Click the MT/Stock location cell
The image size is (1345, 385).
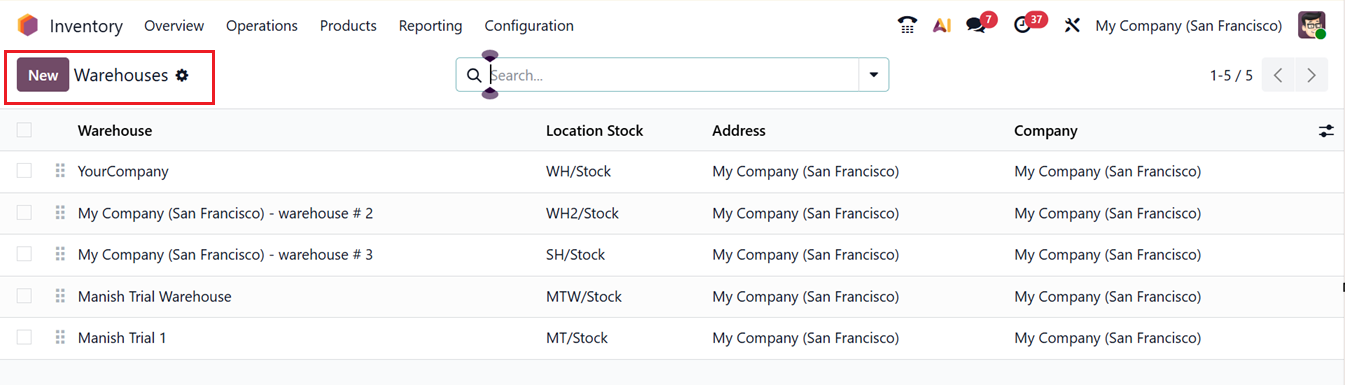(x=577, y=338)
